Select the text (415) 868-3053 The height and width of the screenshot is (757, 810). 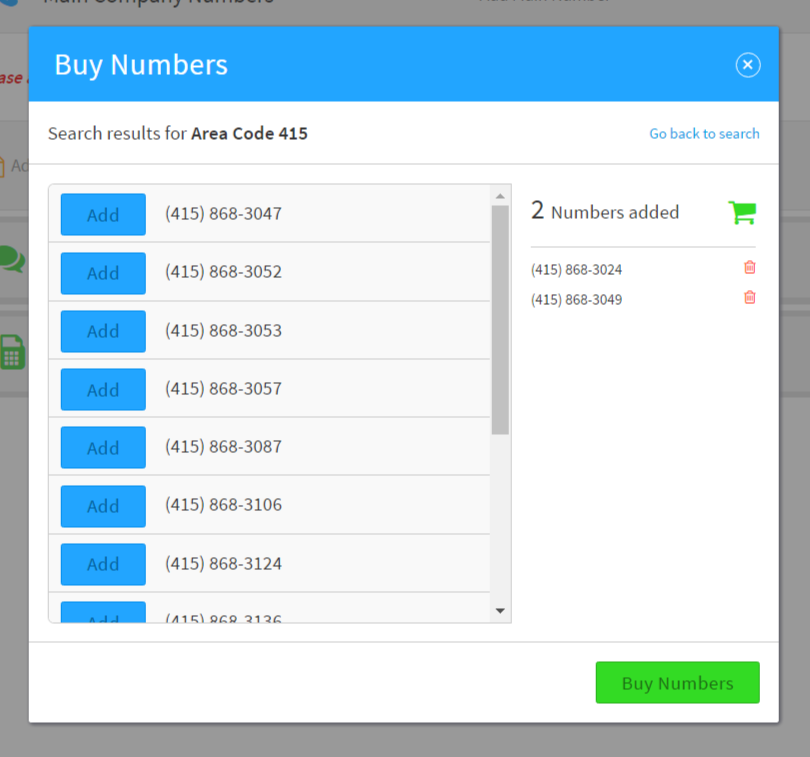click(223, 330)
